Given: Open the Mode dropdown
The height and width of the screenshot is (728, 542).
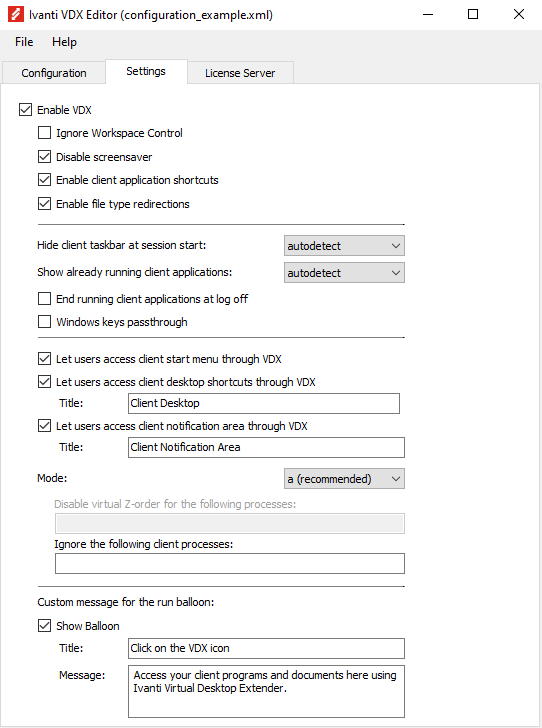Looking at the screenshot, I should point(344,479).
